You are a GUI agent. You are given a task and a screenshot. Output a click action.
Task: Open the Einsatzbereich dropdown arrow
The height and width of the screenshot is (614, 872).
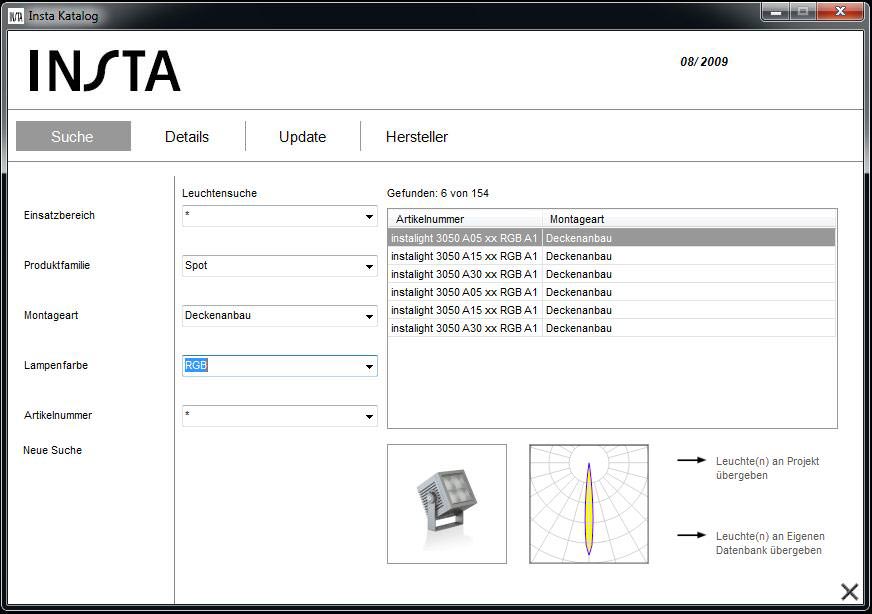[x=369, y=216]
